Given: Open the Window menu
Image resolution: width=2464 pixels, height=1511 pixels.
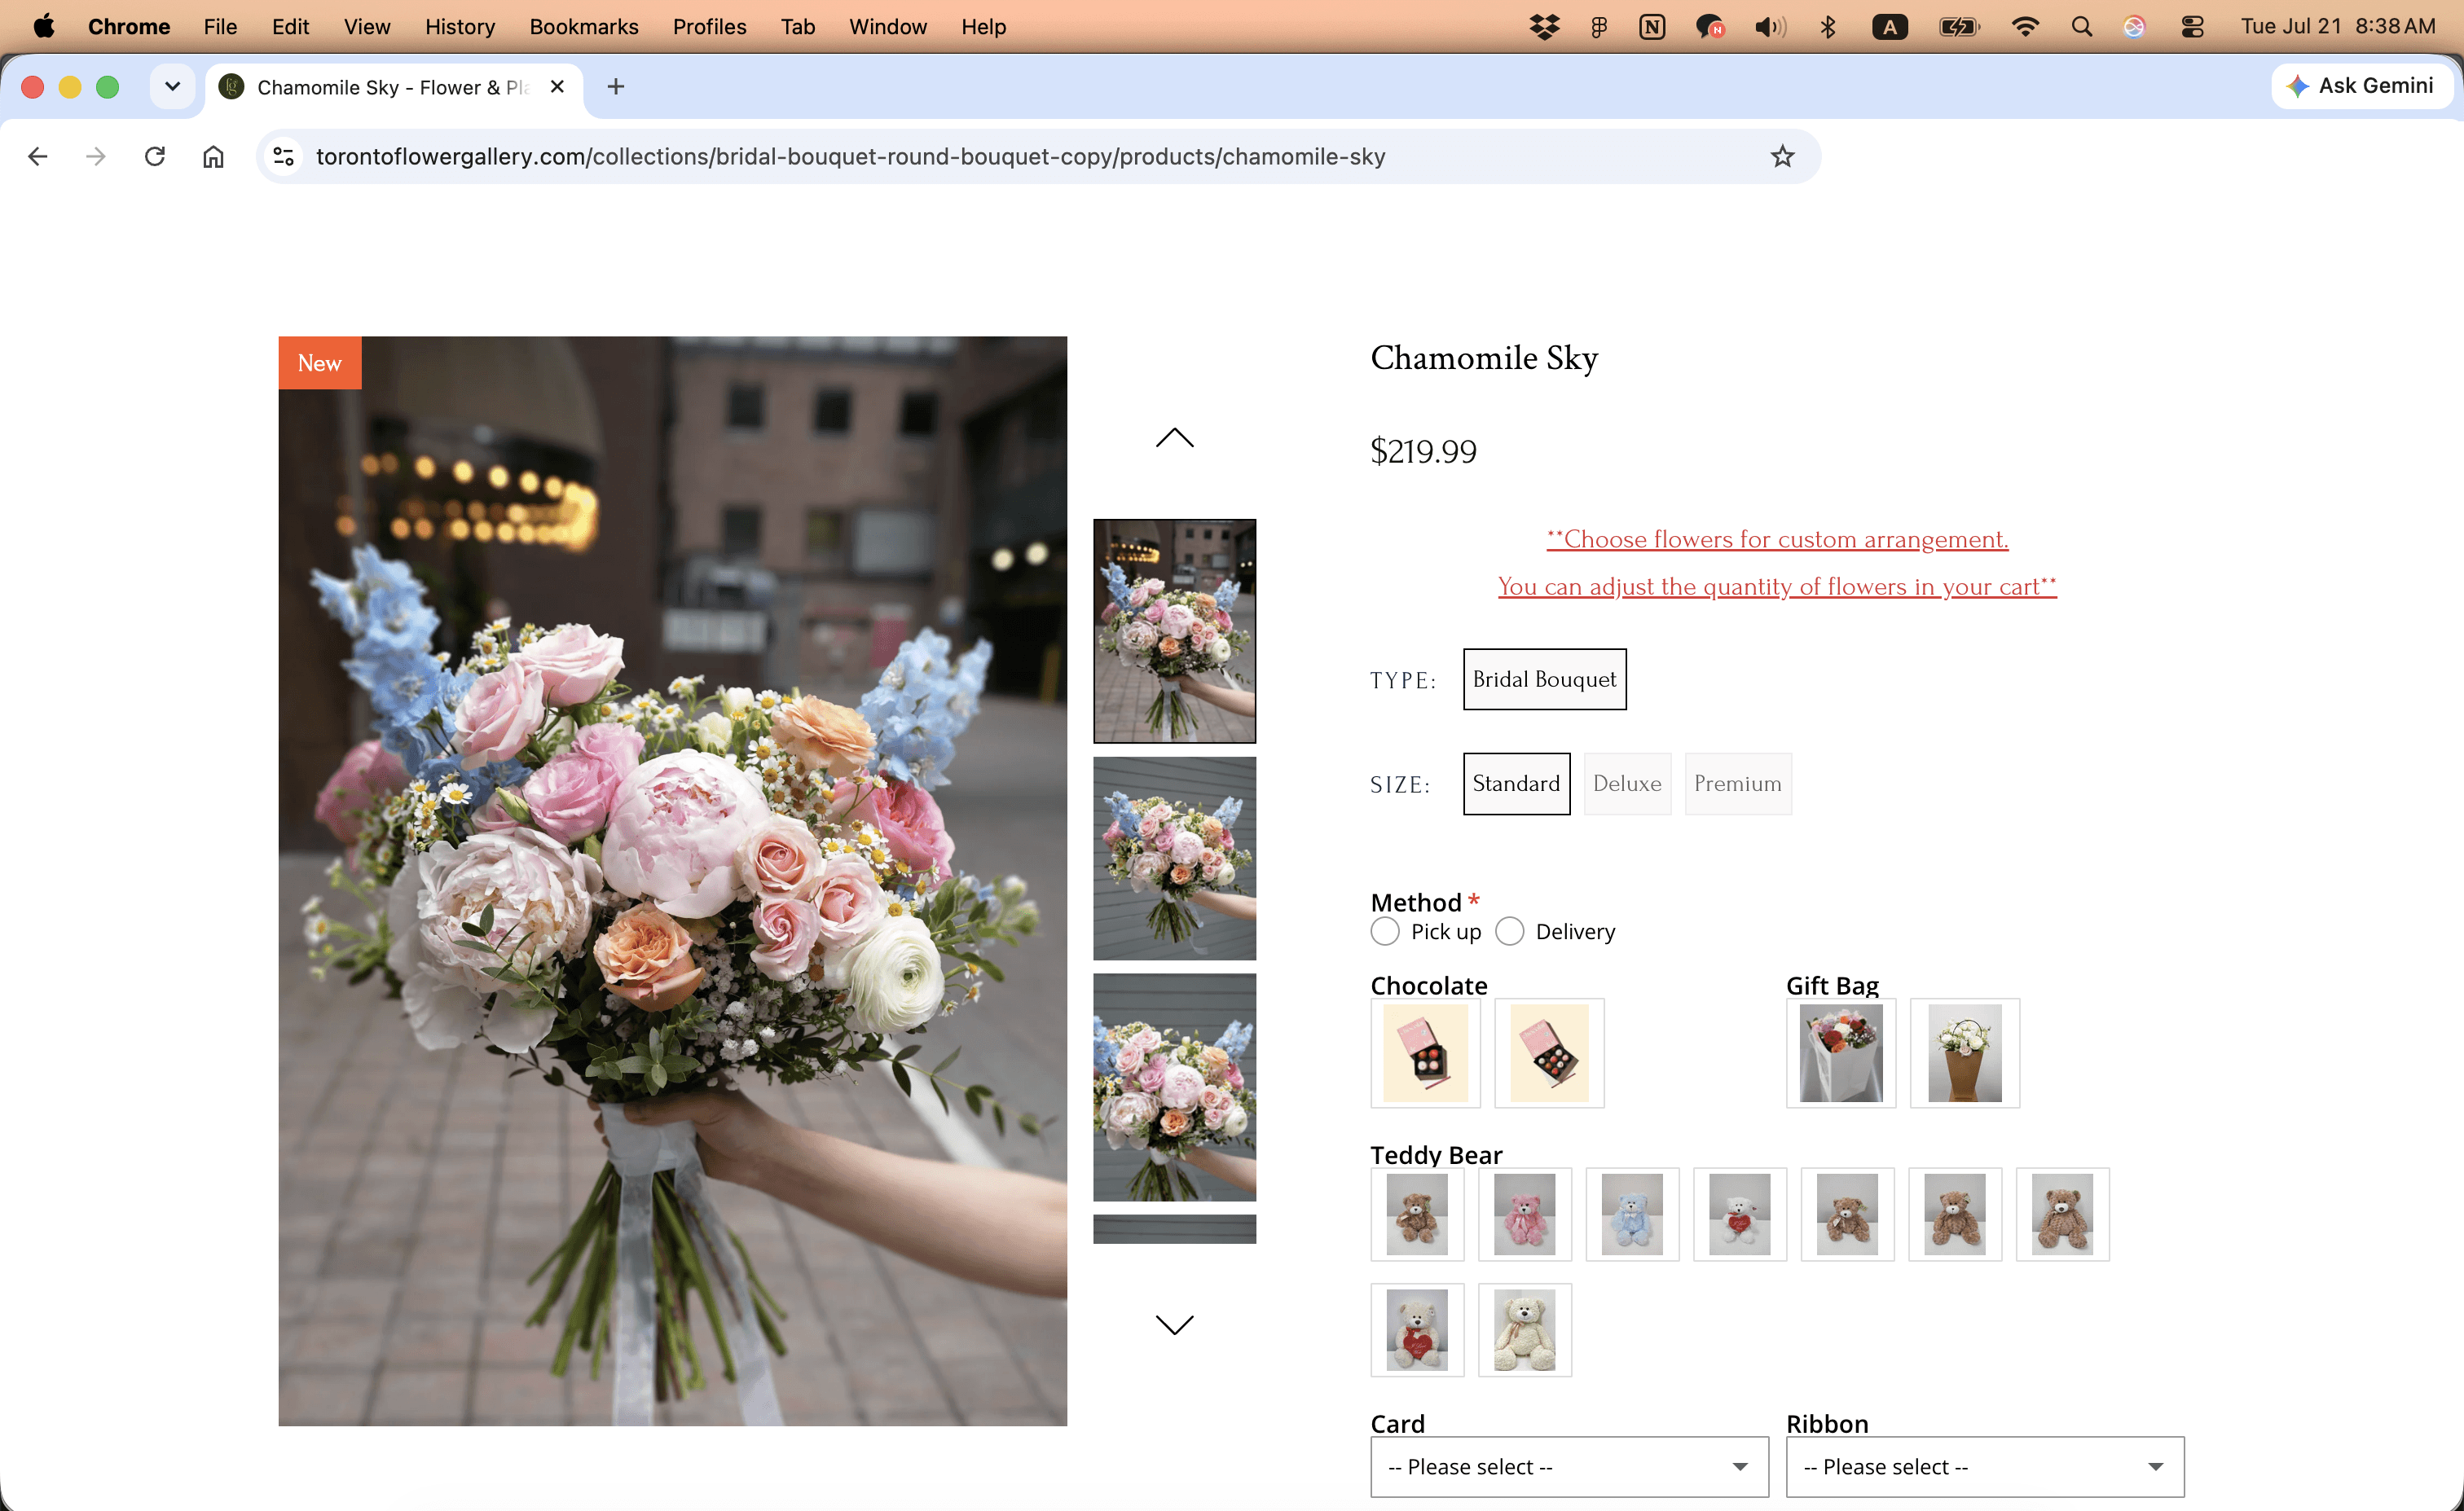Looking at the screenshot, I should [x=888, y=27].
